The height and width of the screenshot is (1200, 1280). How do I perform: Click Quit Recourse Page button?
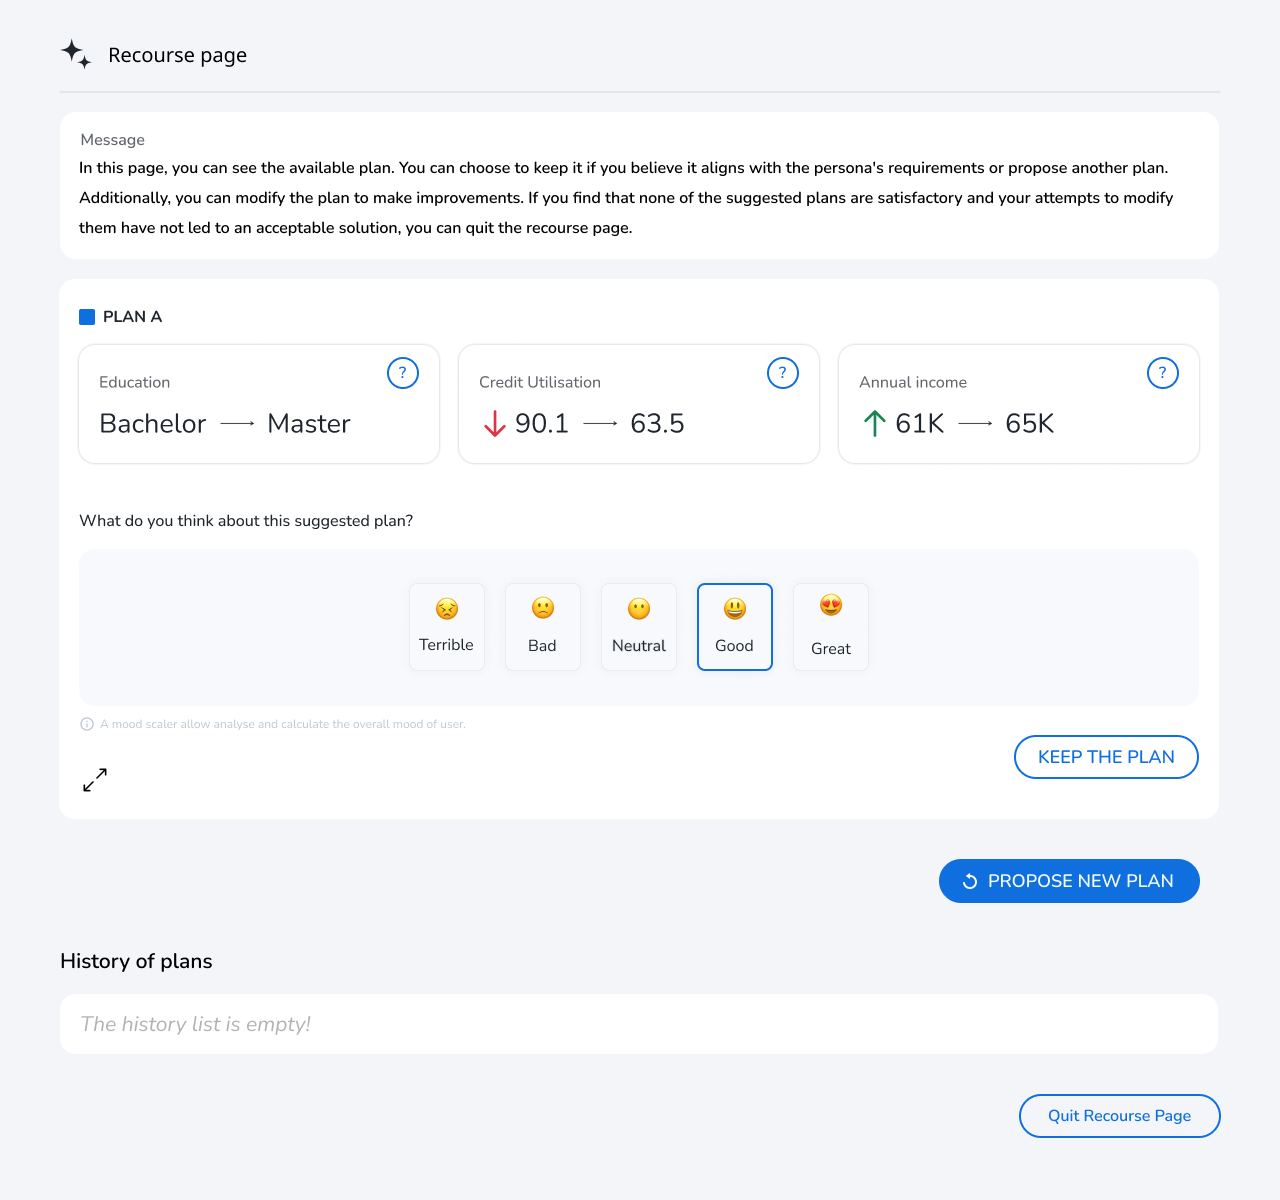pyautogui.click(x=1120, y=1116)
